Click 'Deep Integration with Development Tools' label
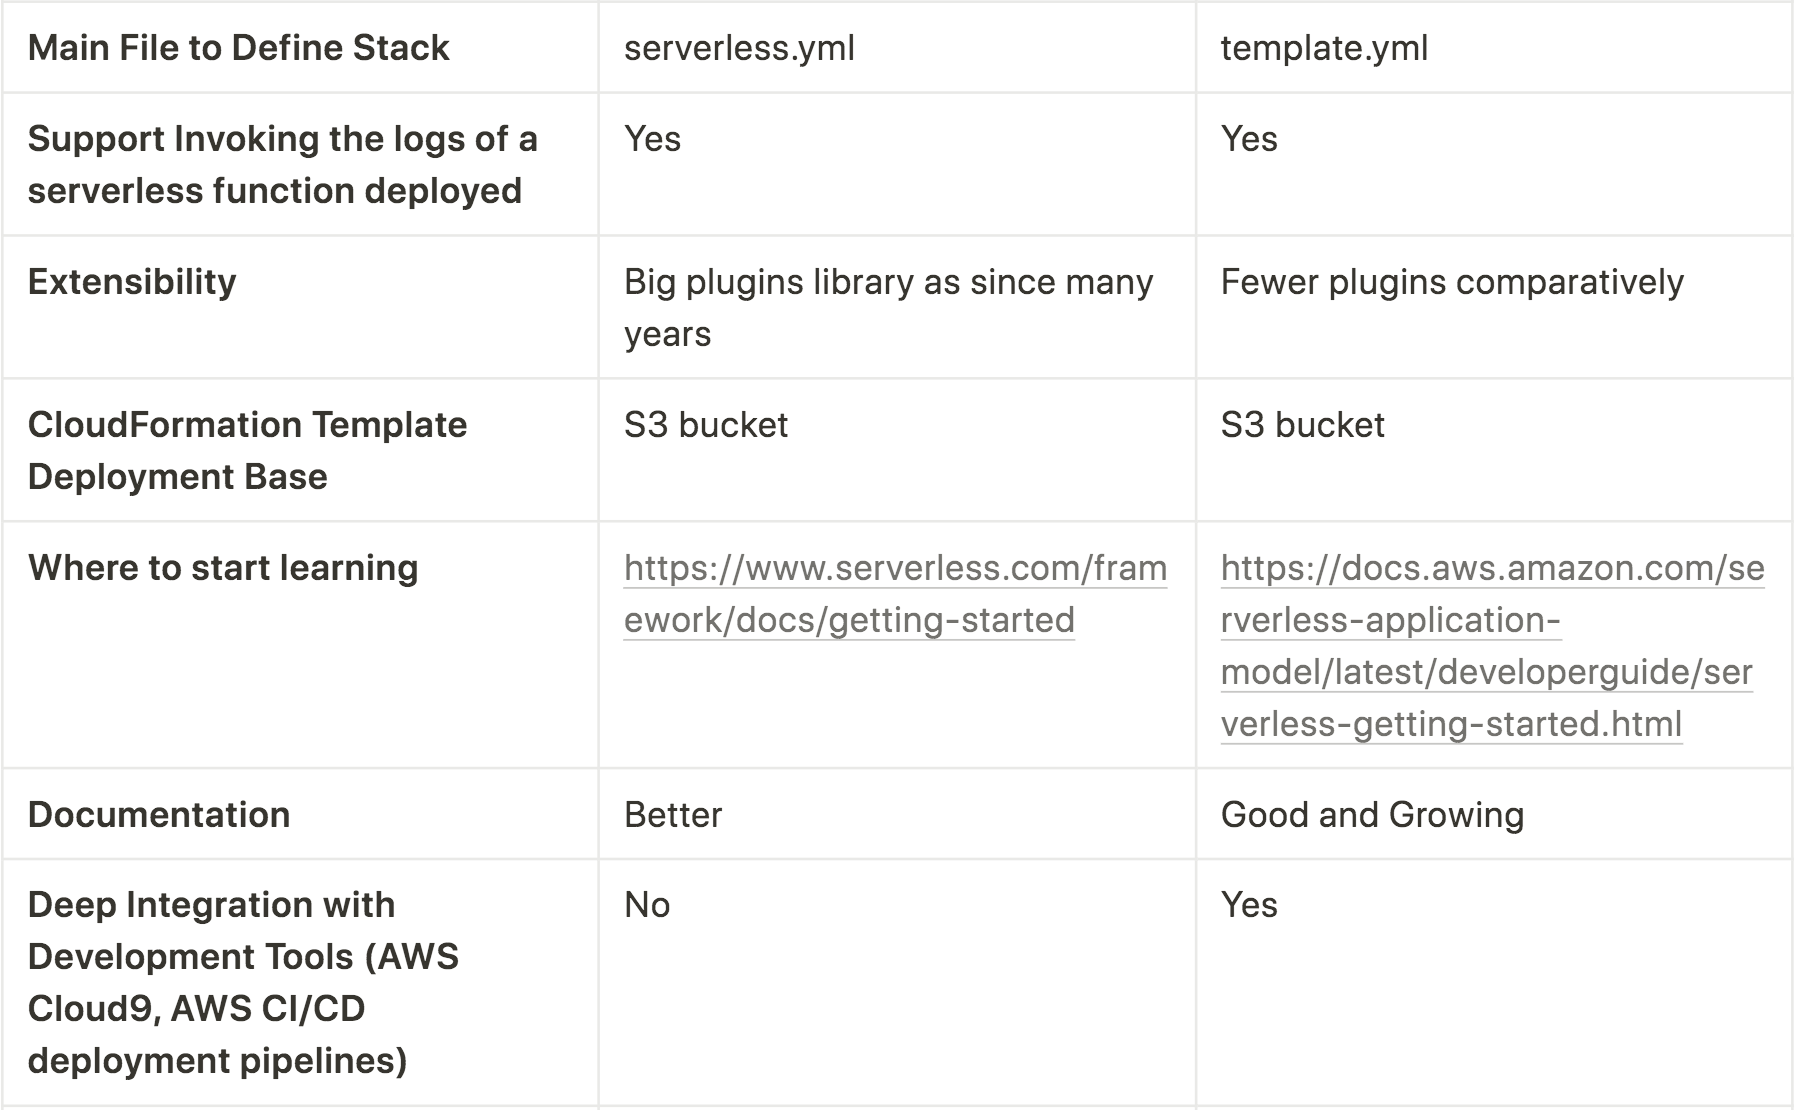Screen dimensions: 1794x1110 pos(243,982)
